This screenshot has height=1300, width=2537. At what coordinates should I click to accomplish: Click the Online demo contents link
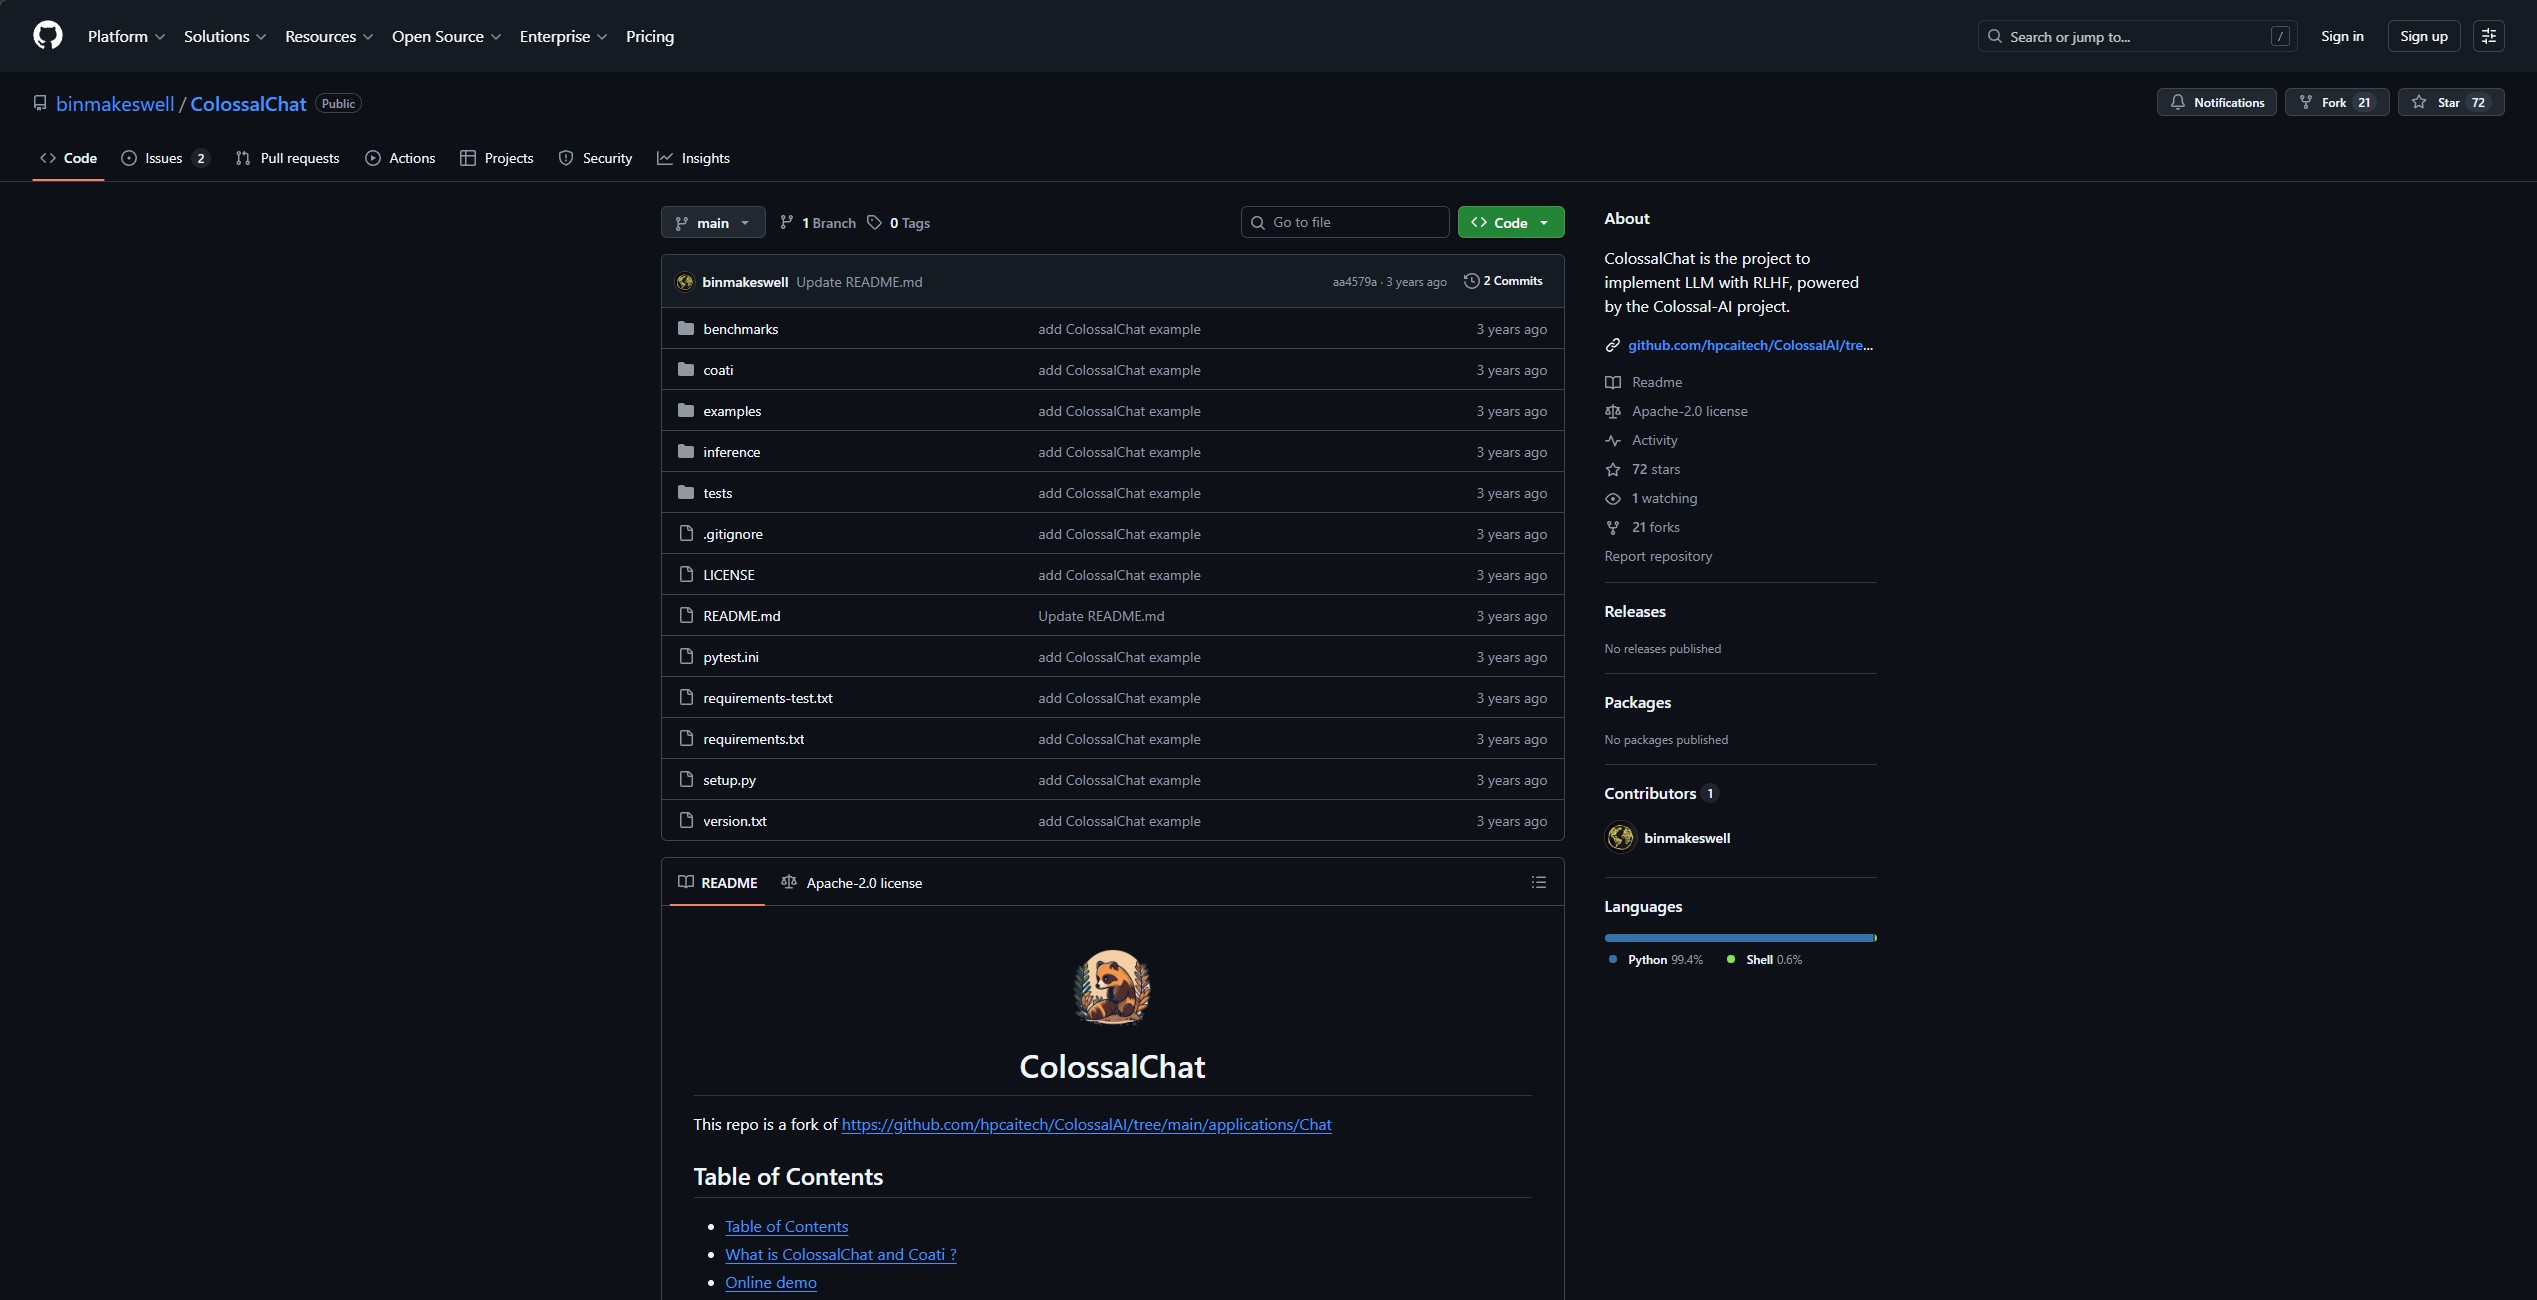point(771,1282)
